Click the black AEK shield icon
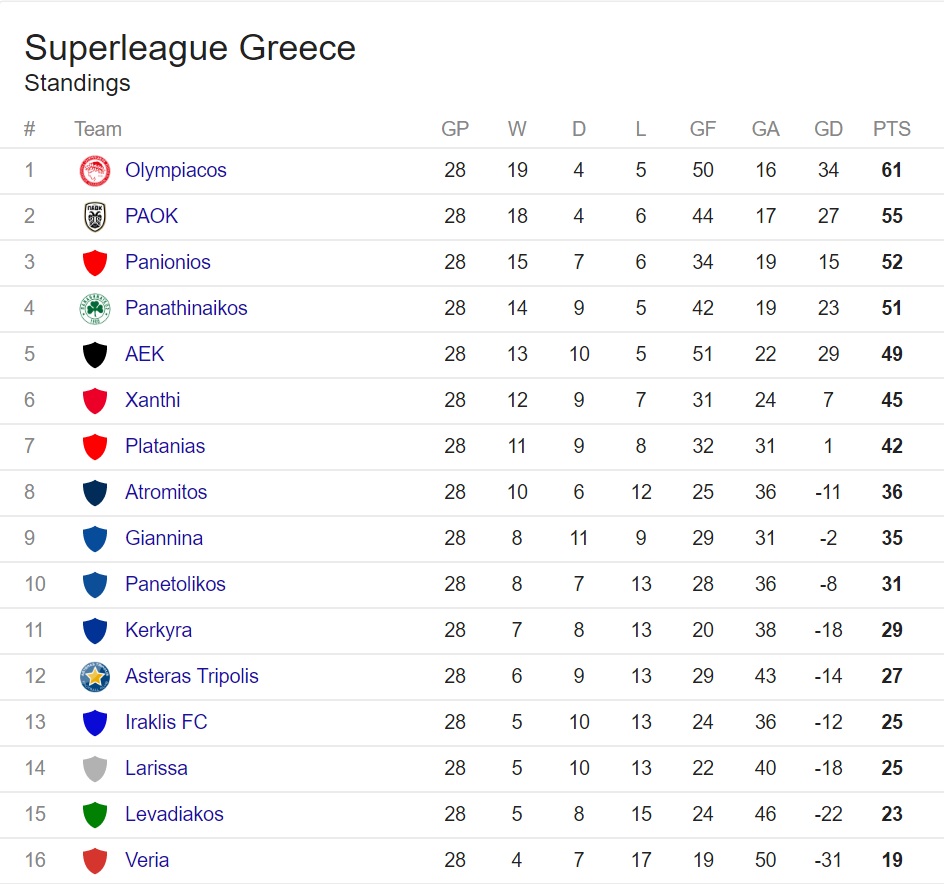The height and width of the screenshot is (885, 944). [x=95, y=355]
